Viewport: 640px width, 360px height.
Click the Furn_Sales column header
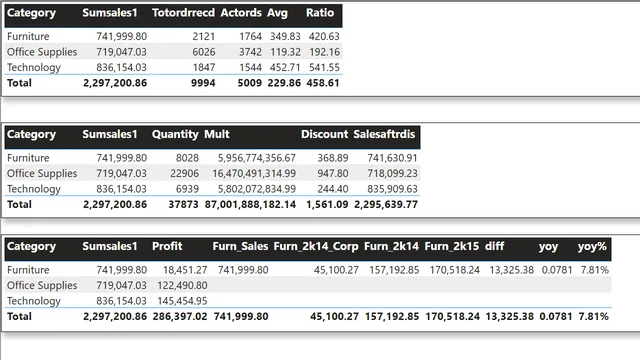pos(240,247)
